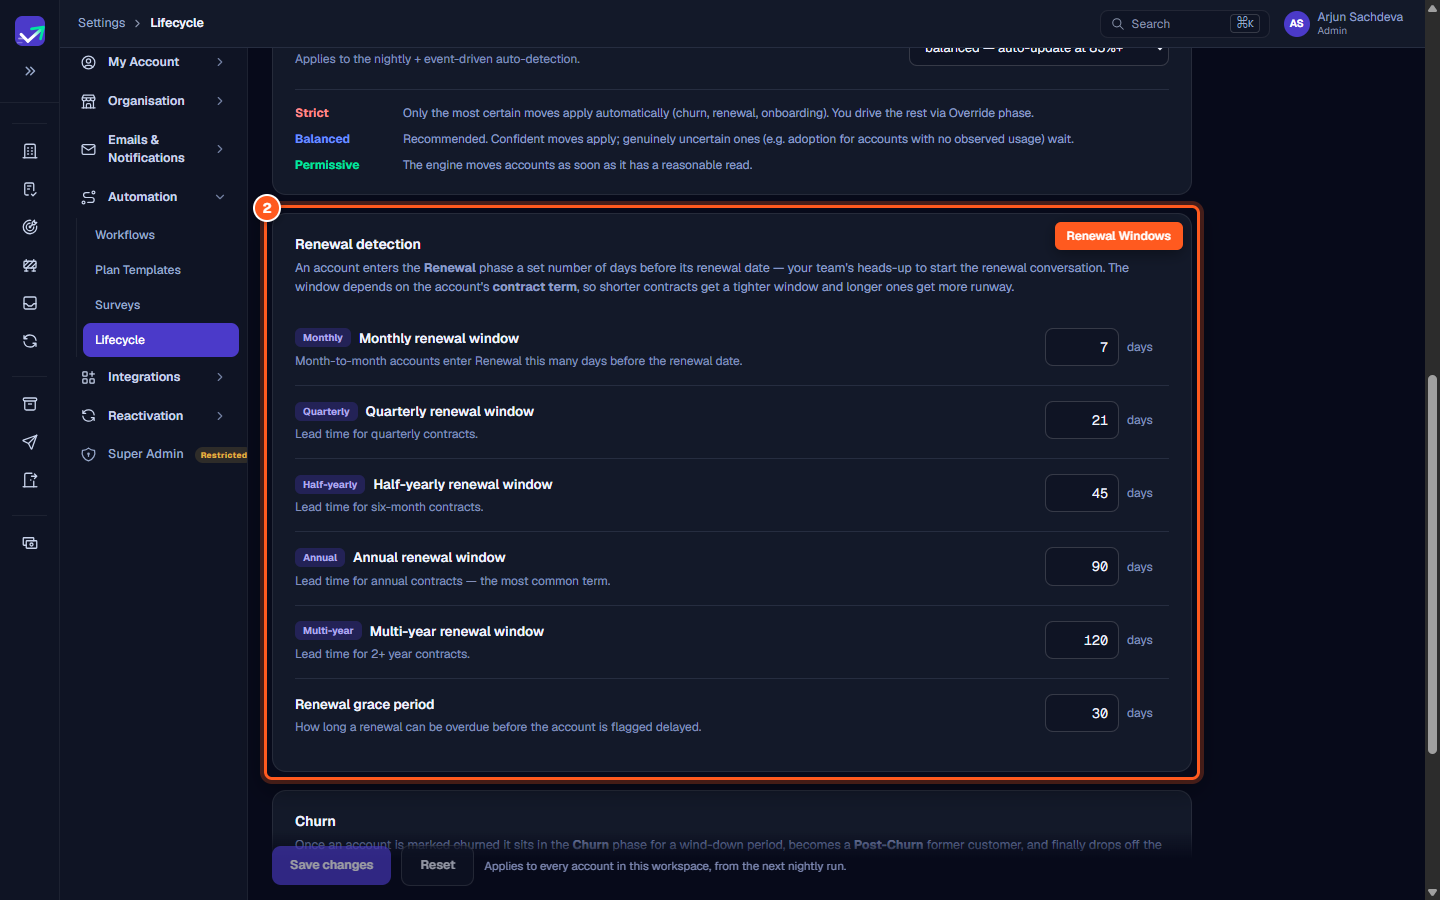Click the Save changes button

[x=331, y=866]
